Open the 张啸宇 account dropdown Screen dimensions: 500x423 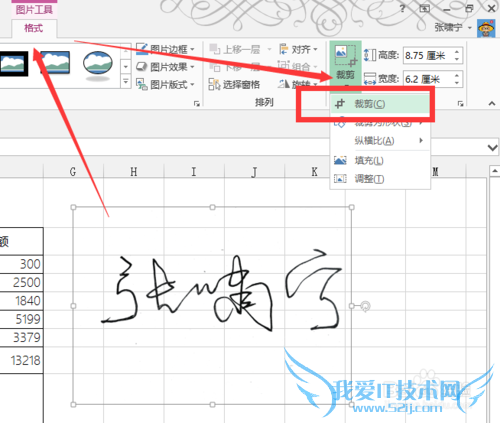453,27
